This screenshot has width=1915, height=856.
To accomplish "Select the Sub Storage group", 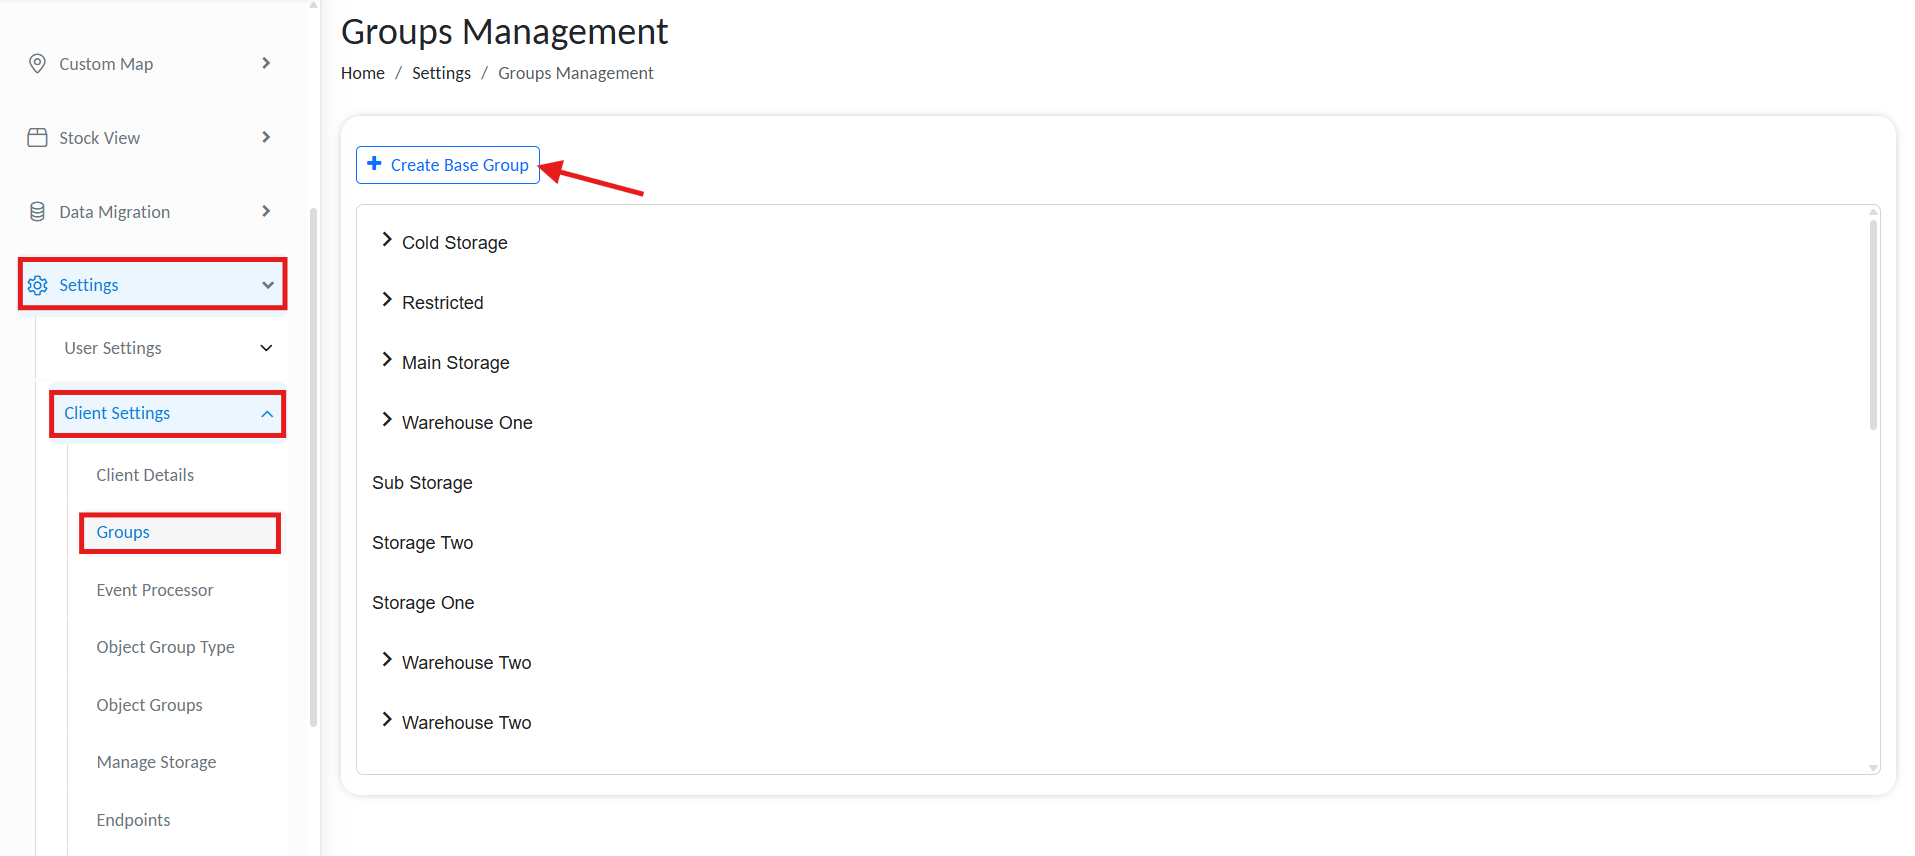I will click(422, 483).
